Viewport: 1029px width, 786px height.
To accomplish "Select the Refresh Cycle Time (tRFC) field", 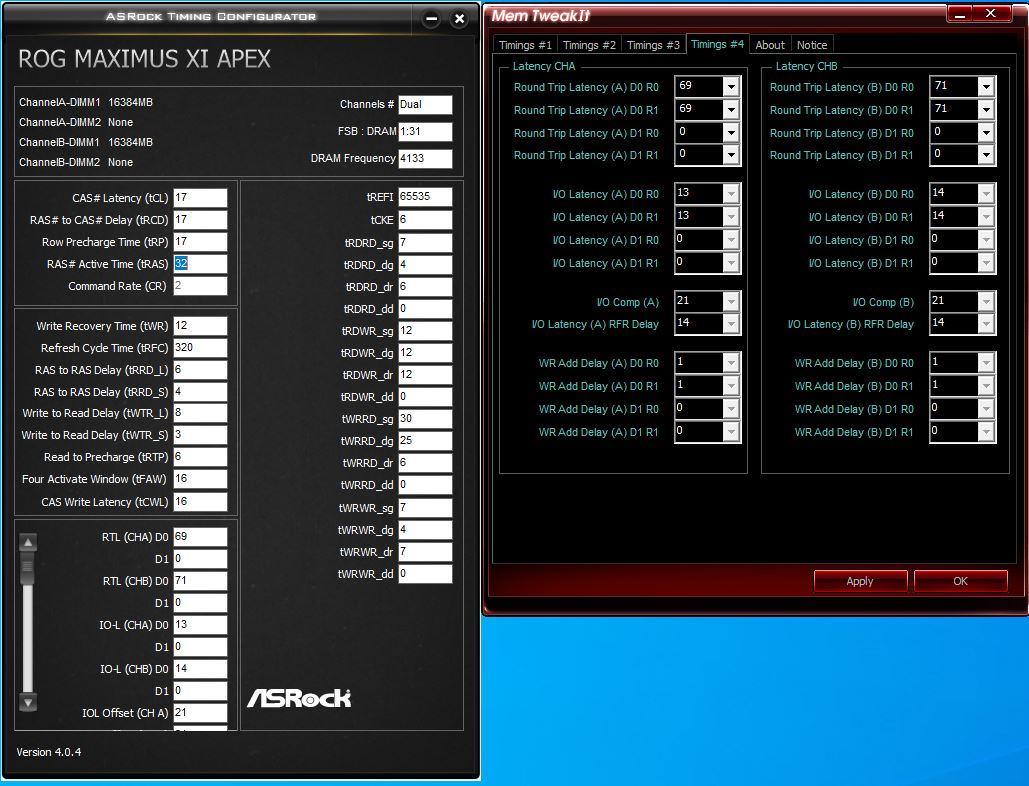I will pos(200,348).
